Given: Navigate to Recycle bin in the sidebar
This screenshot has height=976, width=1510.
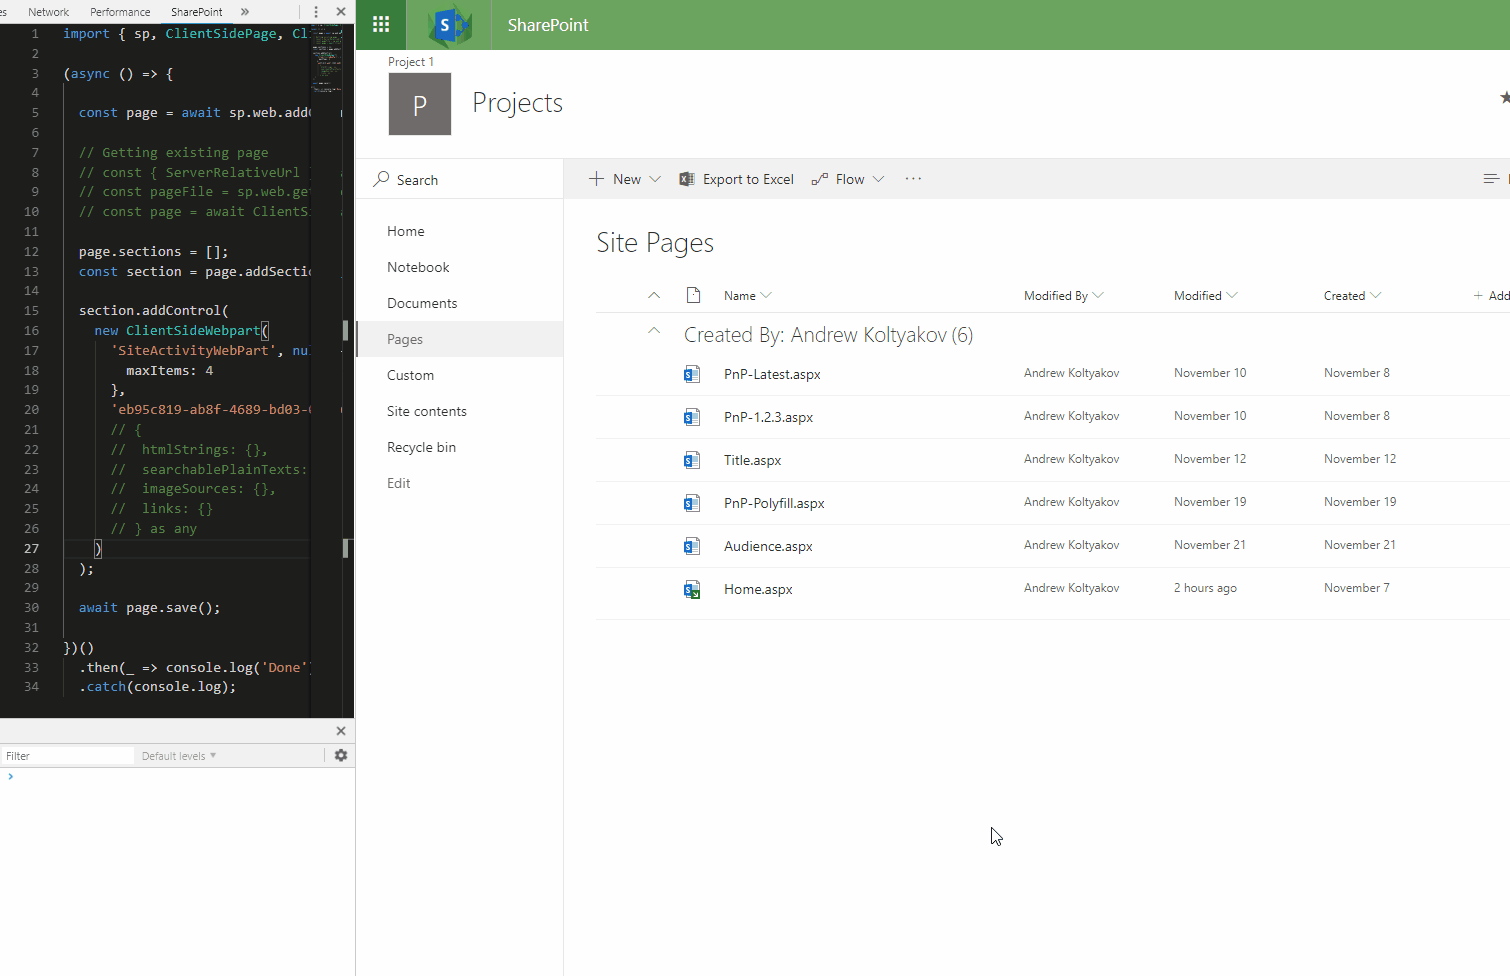Looking at the screenshot, I should [x=422, y=447].
